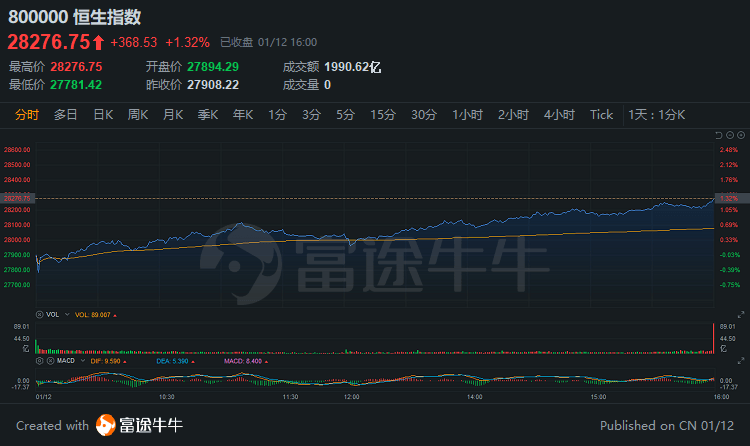Click the 28276.75 price axis marker
This screenshot has height=446, width=750.
tap(17, 198)
